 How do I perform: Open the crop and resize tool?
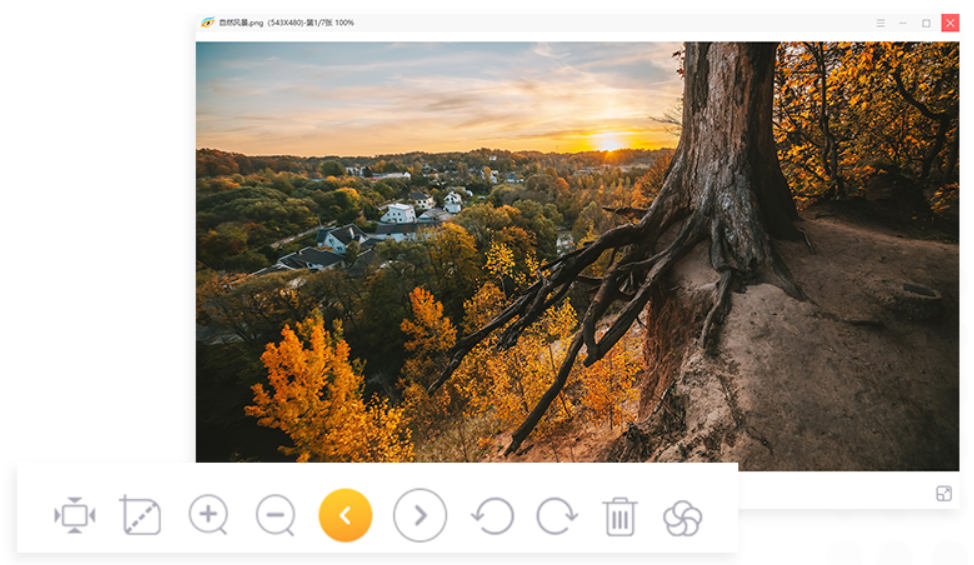pos(140,515)
